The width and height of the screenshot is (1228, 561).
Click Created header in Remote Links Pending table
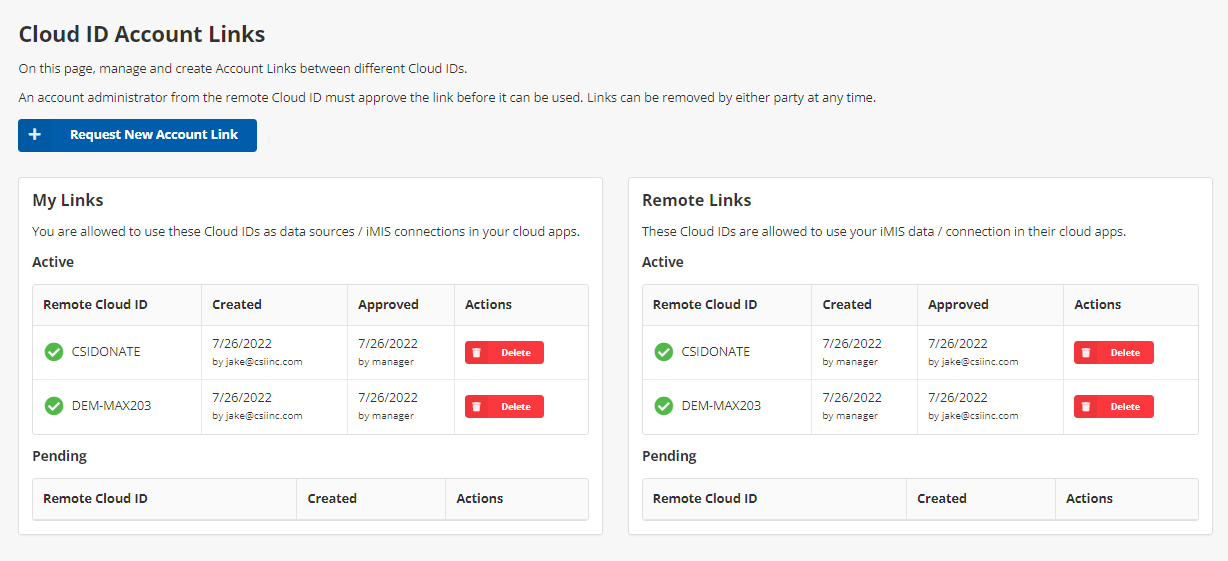point(941,499)
